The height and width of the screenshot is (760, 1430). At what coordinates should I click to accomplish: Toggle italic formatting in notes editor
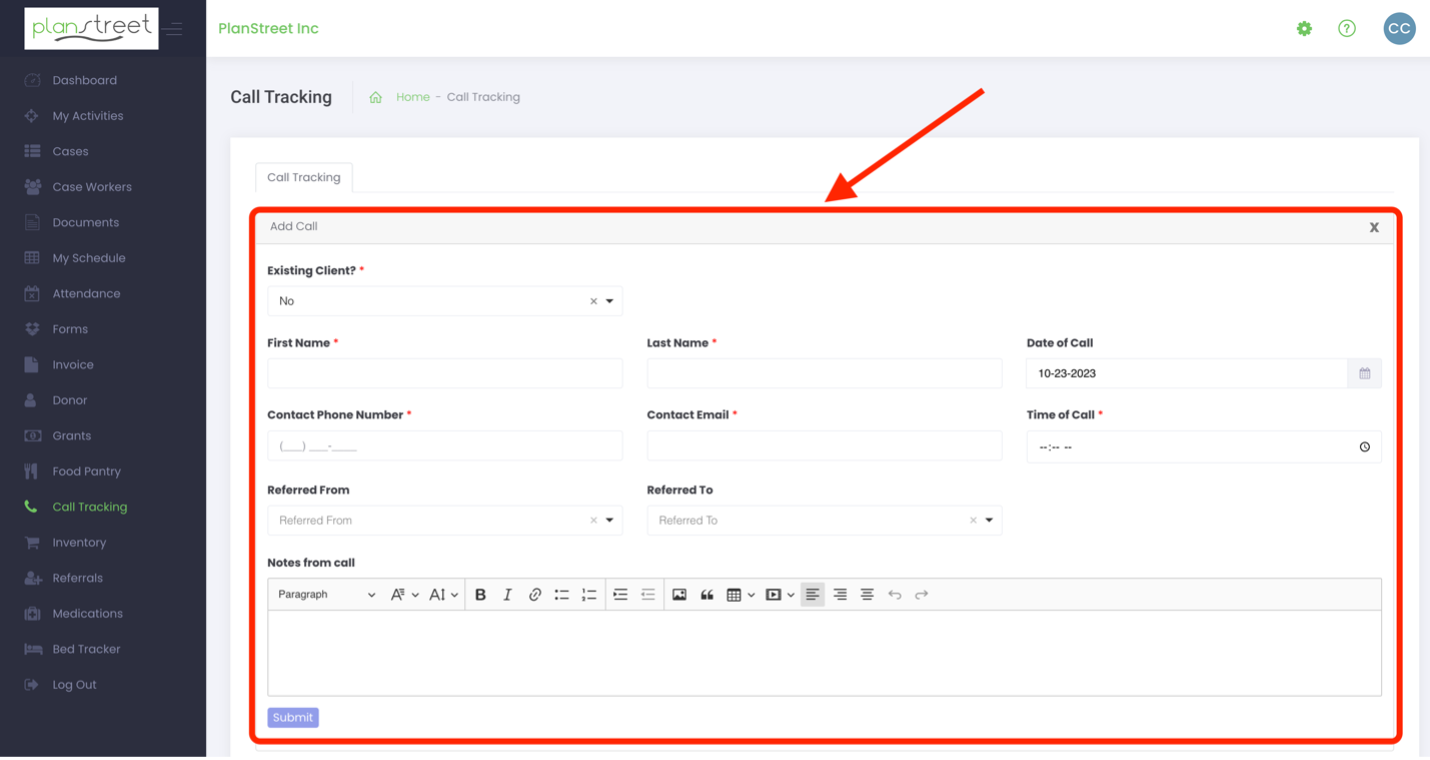pyautogui.click(x=507, y=595)
